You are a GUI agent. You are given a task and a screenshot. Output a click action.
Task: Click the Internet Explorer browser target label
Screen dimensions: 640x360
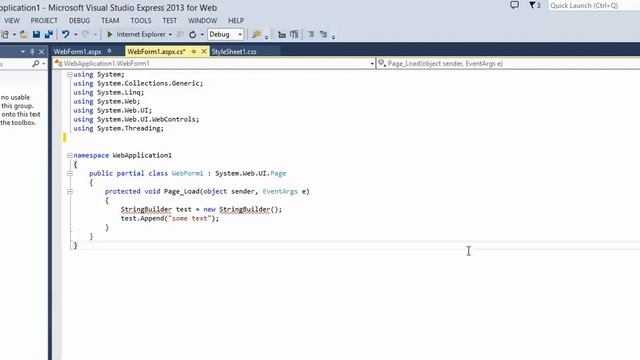click(x=141, y=34)
